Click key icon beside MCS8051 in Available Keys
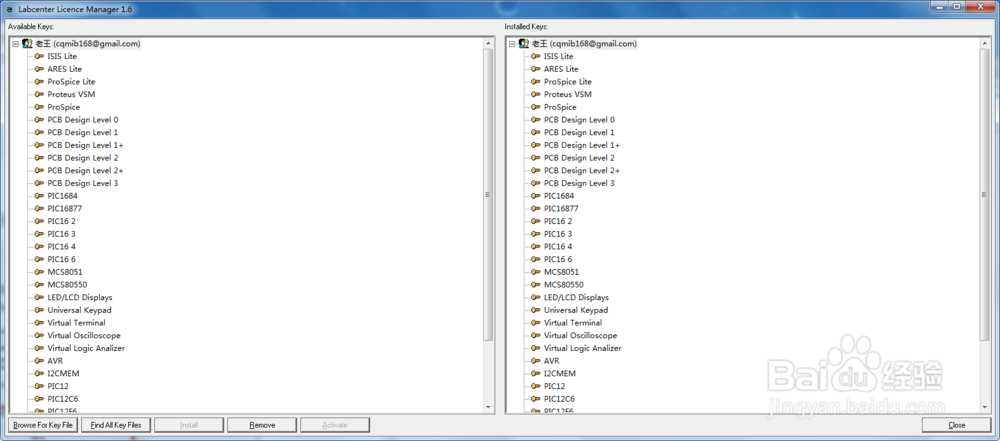 (x=39, y=272)
